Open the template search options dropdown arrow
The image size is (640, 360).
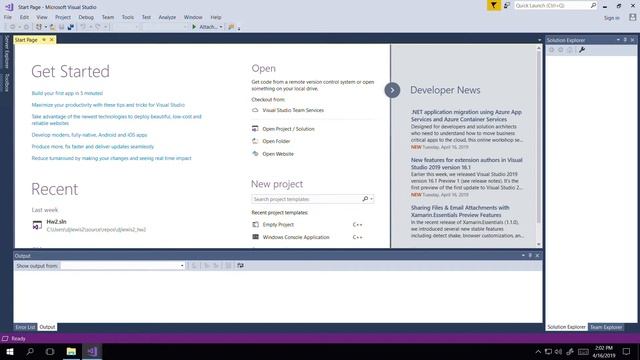click(x=371, y=199)
